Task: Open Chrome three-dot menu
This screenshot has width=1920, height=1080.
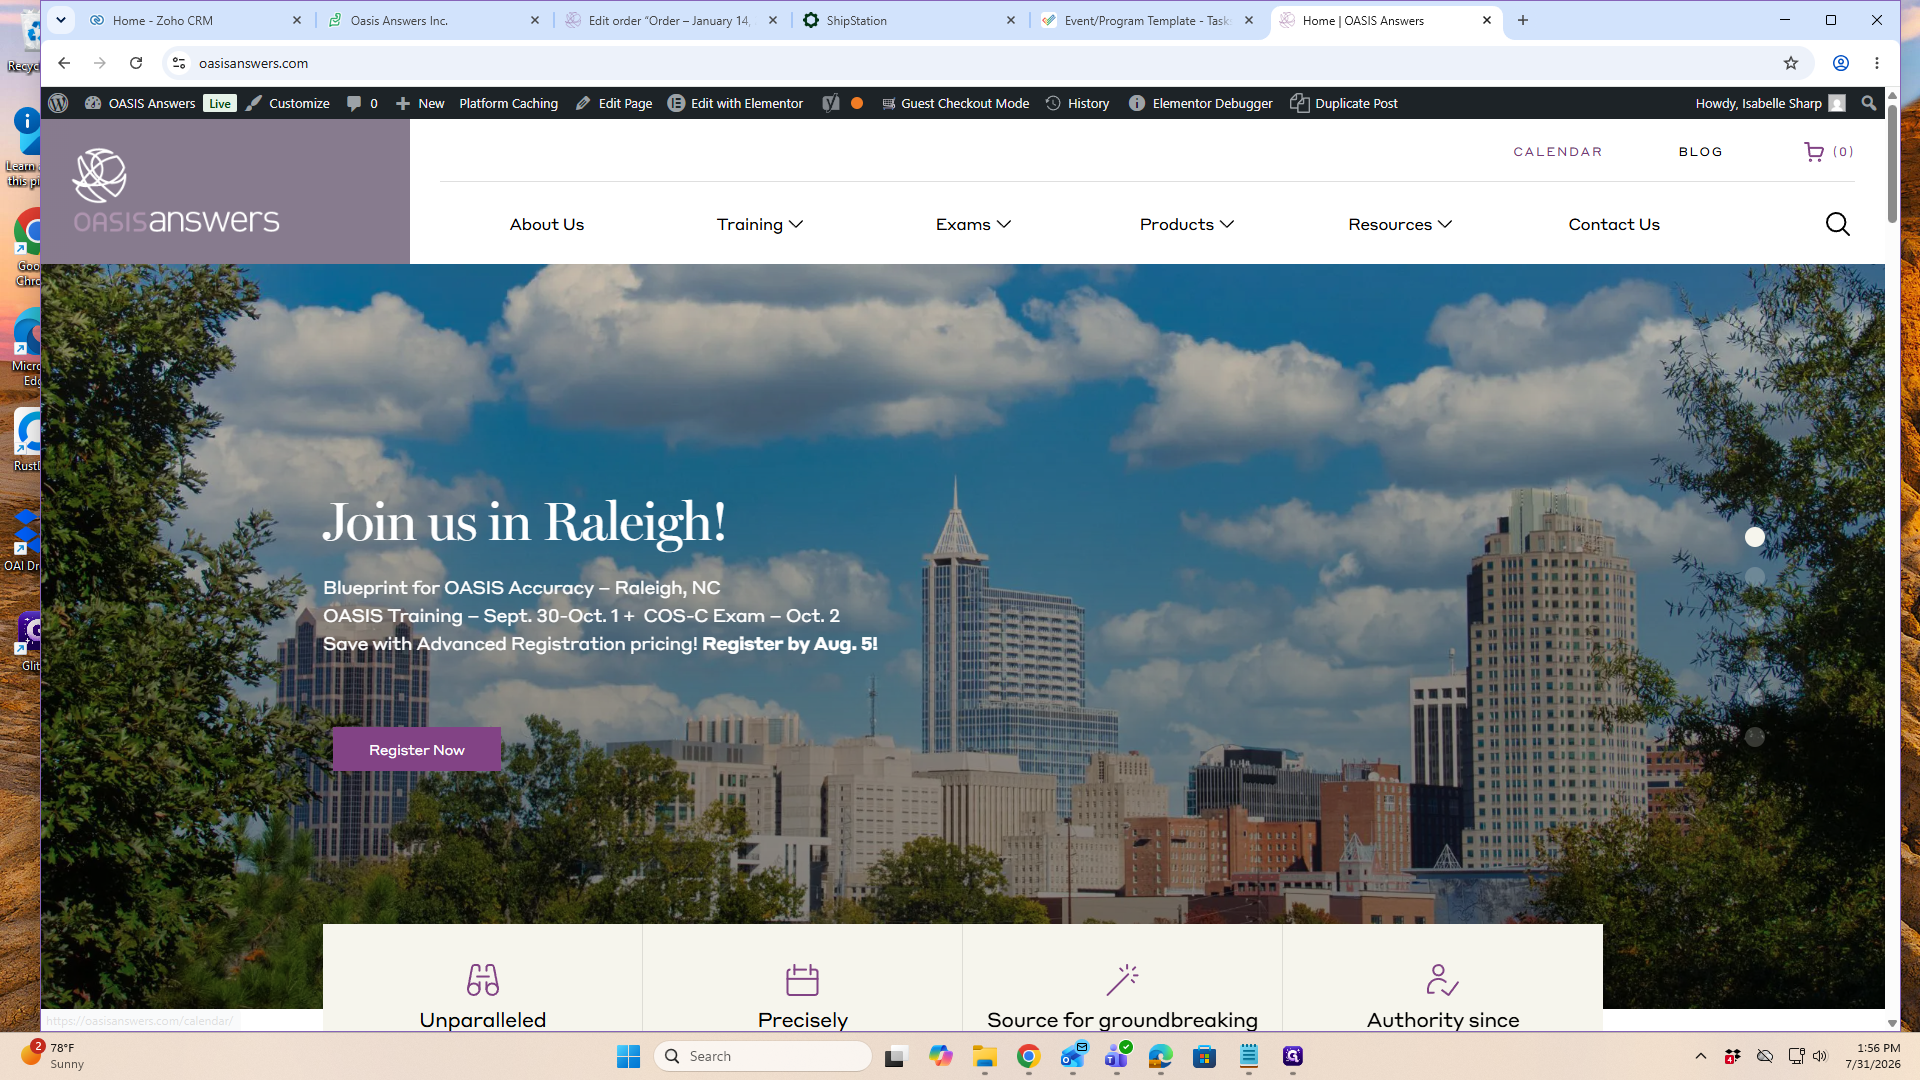Action: pos(1877,63)
